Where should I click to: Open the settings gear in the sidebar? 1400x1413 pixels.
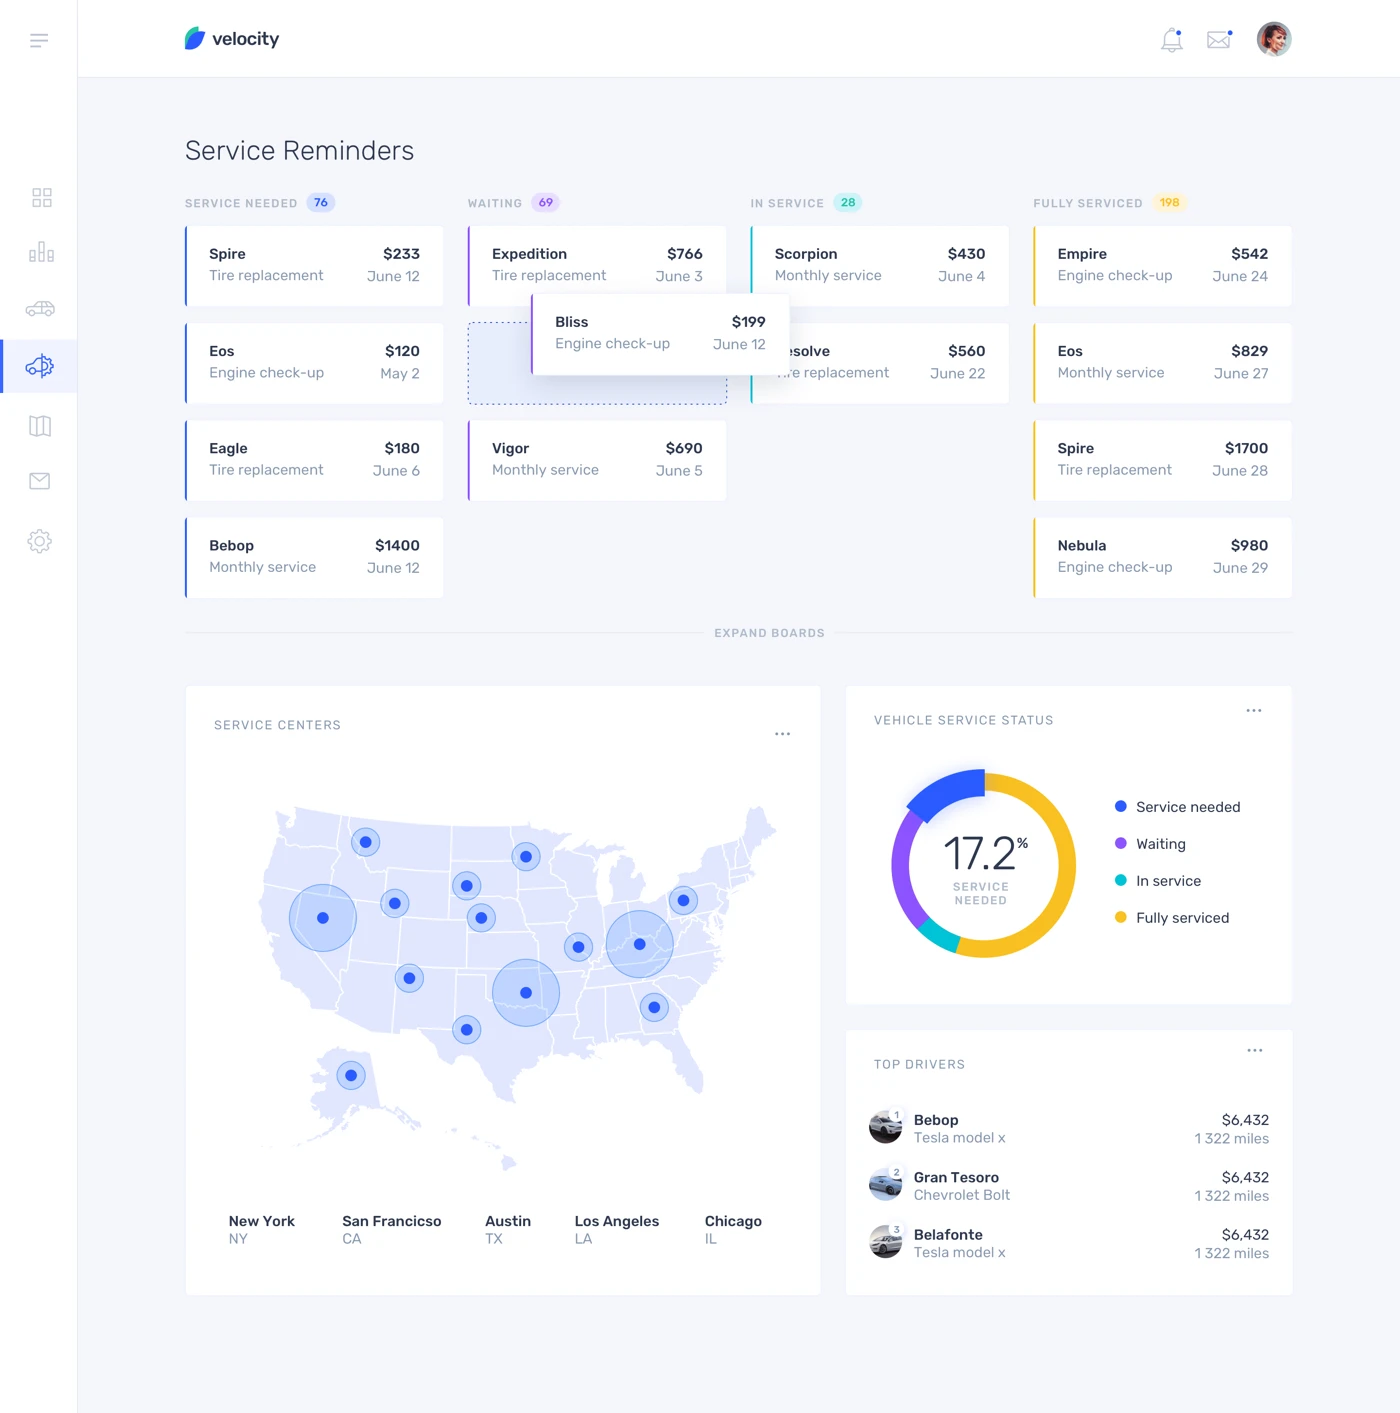[40, 540]
